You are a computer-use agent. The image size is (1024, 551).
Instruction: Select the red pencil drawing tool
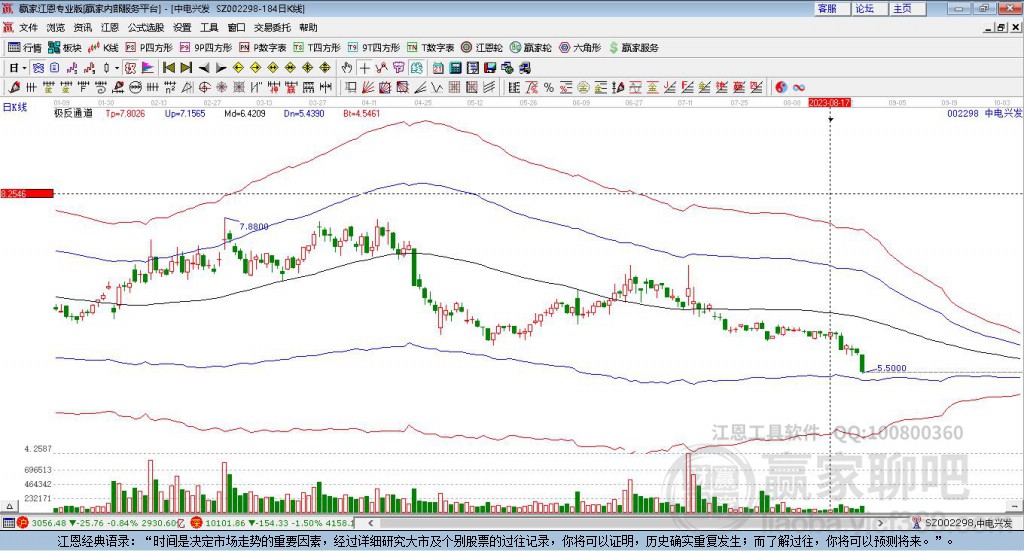(14, 87)
